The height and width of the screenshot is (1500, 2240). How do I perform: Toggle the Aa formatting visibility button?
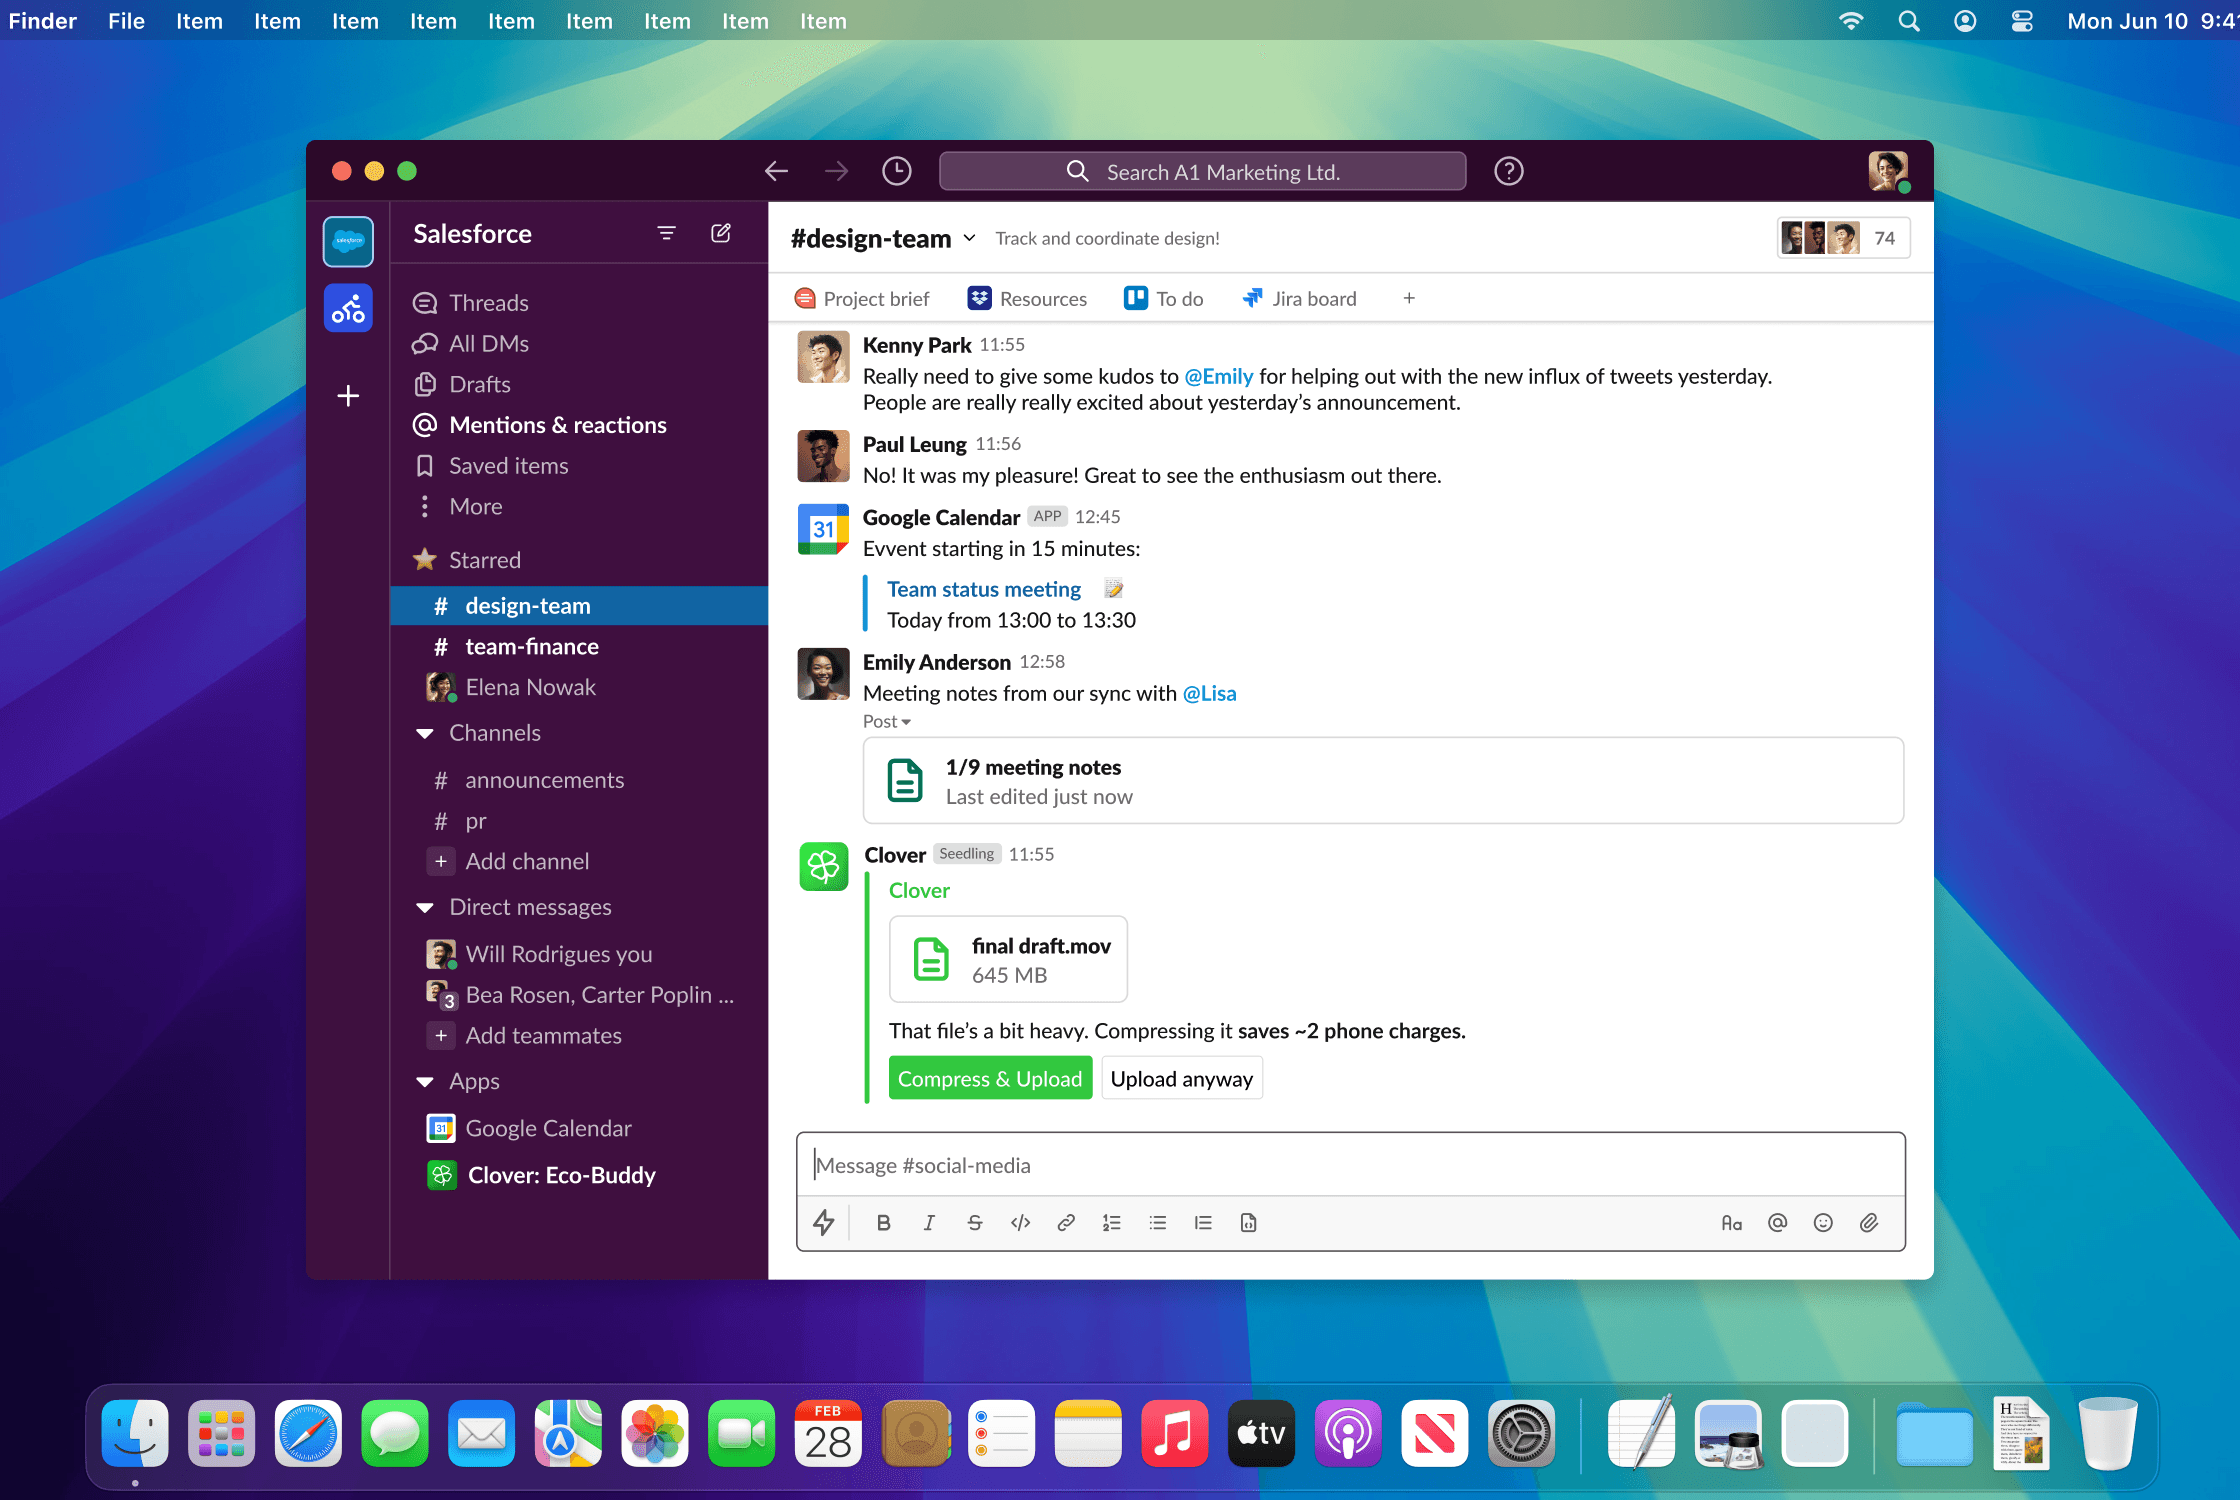1731,1222
